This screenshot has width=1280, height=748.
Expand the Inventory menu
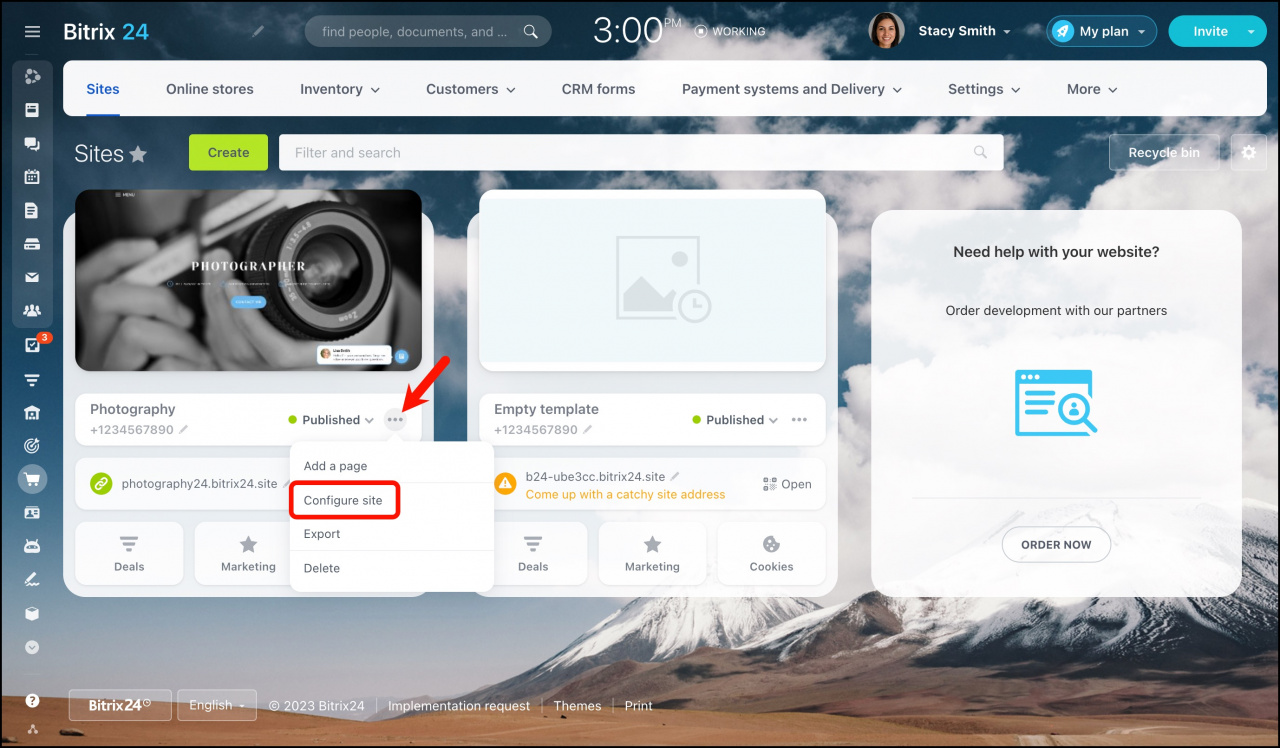point(340,89)
